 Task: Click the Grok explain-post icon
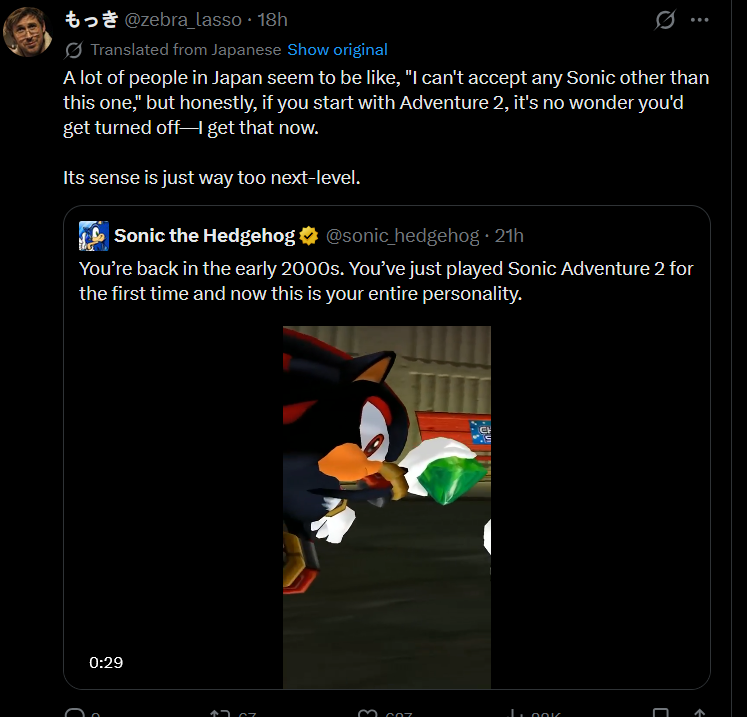coord(664,20)
